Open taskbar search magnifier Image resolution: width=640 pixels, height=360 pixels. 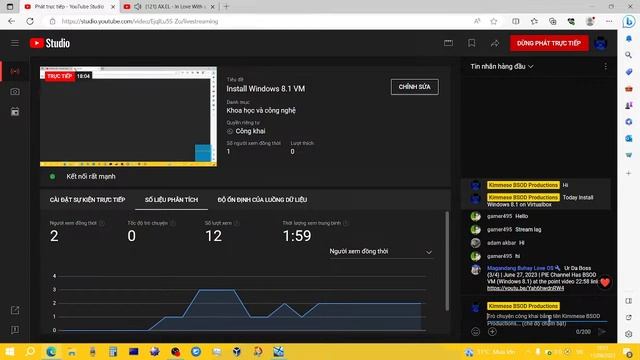point(30,351)
